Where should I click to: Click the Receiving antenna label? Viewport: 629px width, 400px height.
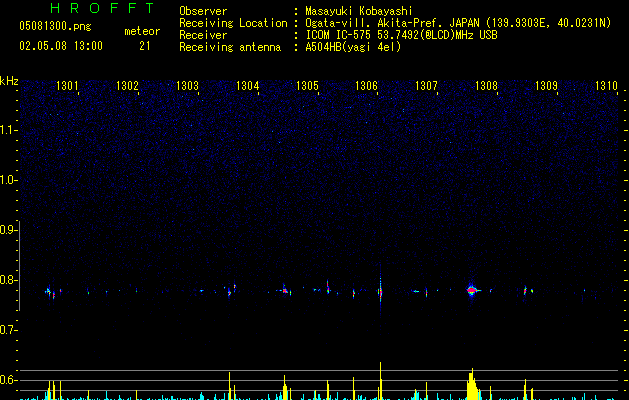click(x=230, y=47)
